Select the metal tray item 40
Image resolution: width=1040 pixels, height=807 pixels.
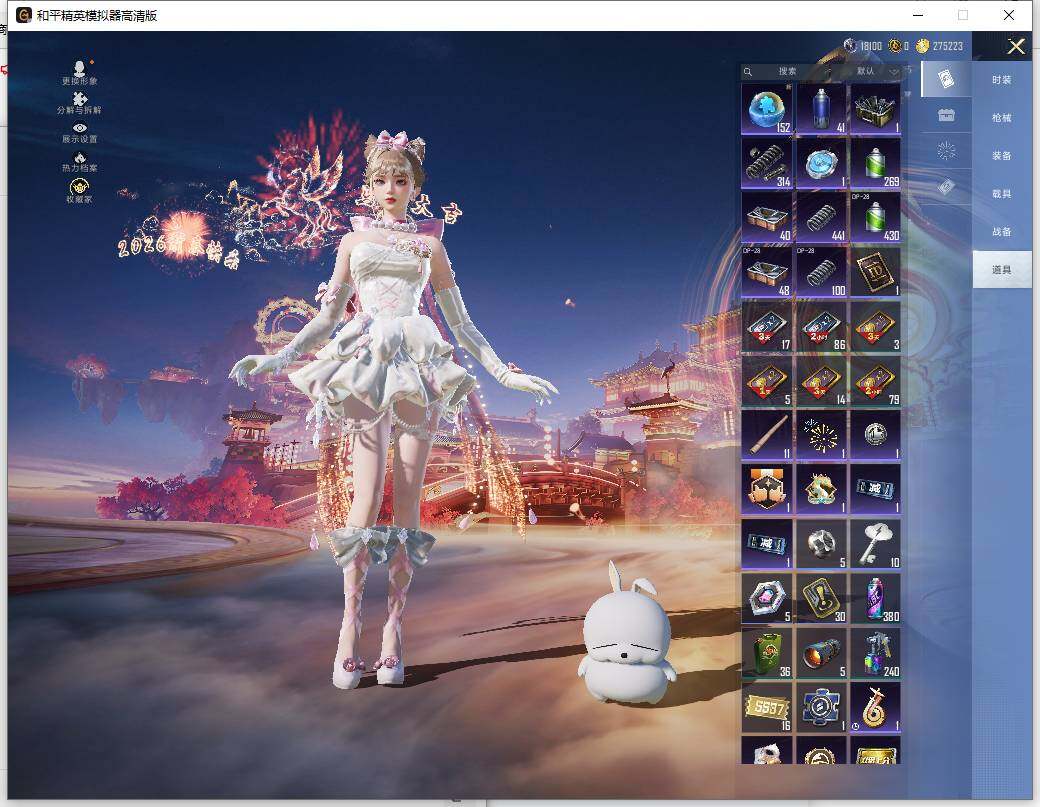[767, 217]
